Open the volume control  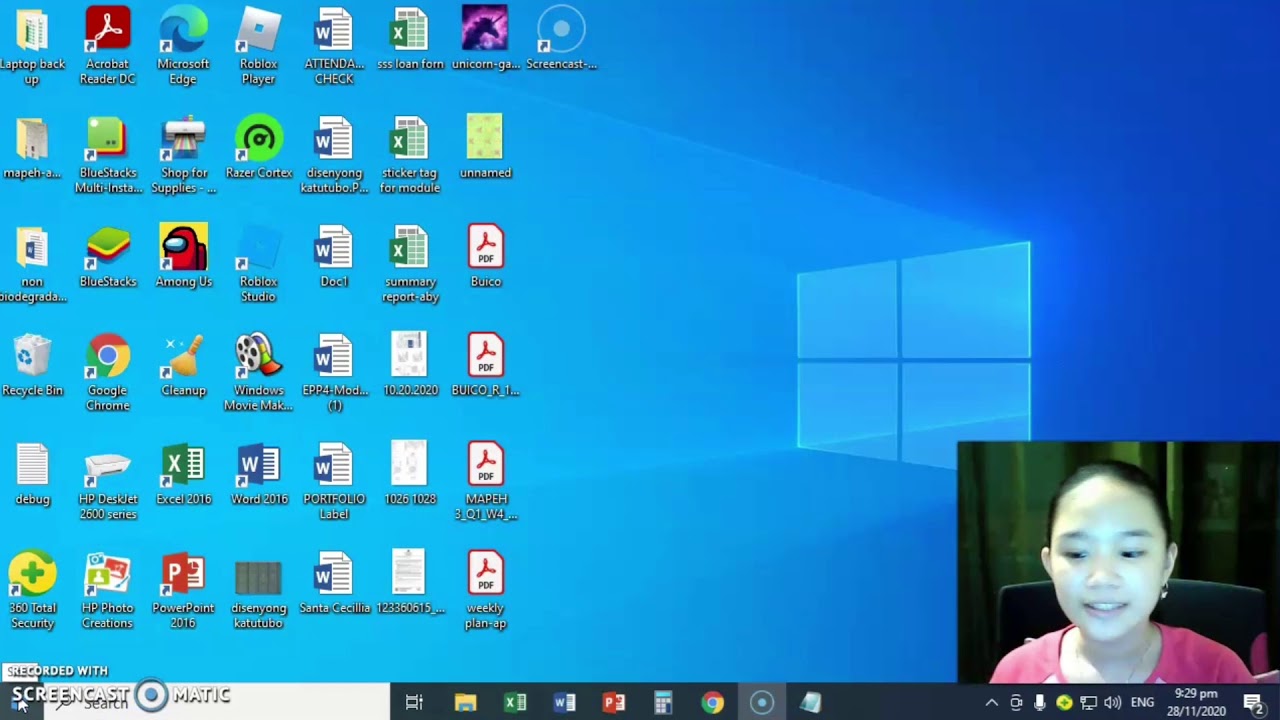(1112, 703)
